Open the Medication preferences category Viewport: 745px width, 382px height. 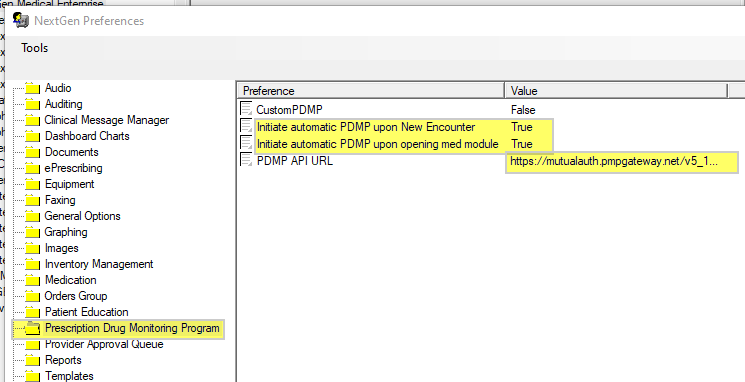71,280
